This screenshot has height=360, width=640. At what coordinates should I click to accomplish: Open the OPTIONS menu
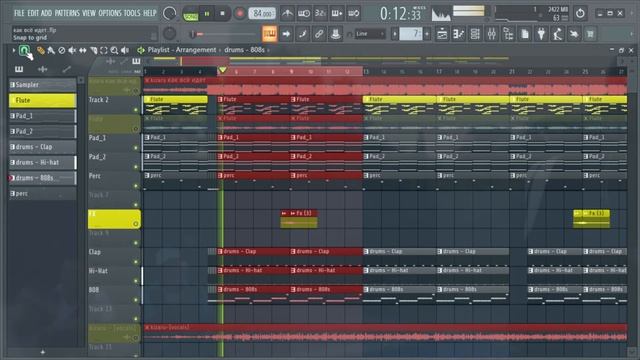click(110, 13)
